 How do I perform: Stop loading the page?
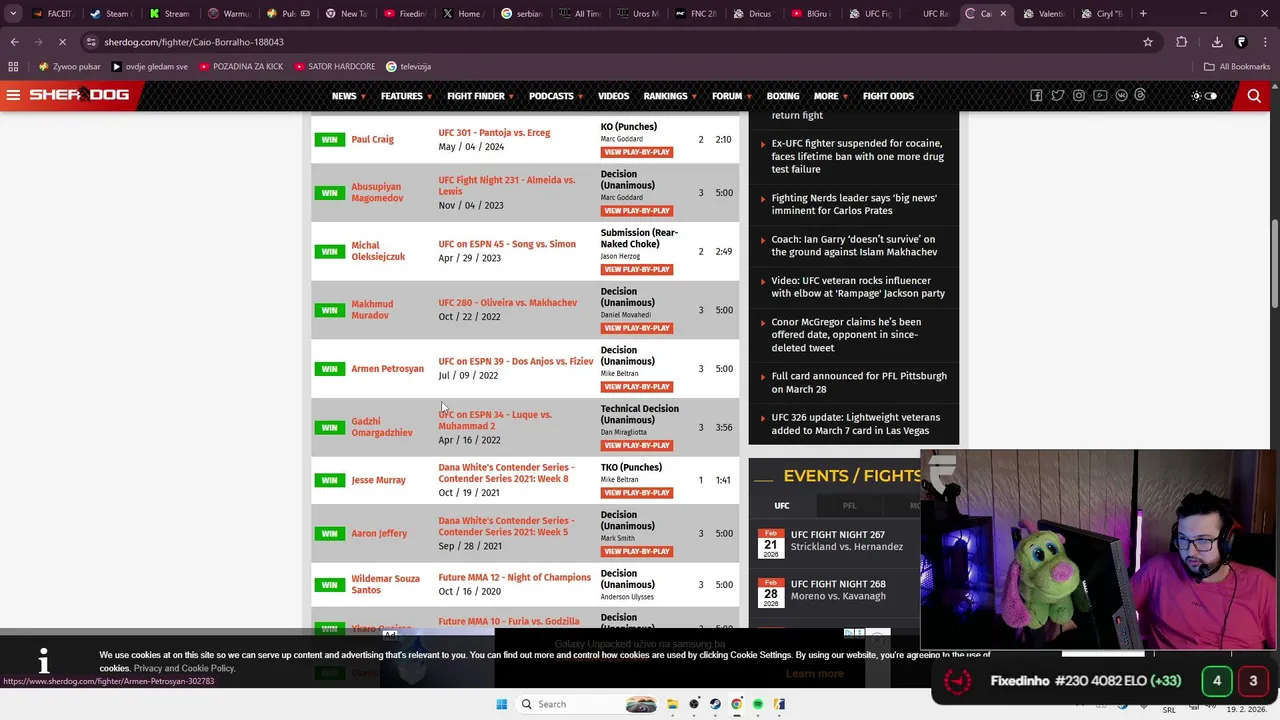tap(62, 42)
